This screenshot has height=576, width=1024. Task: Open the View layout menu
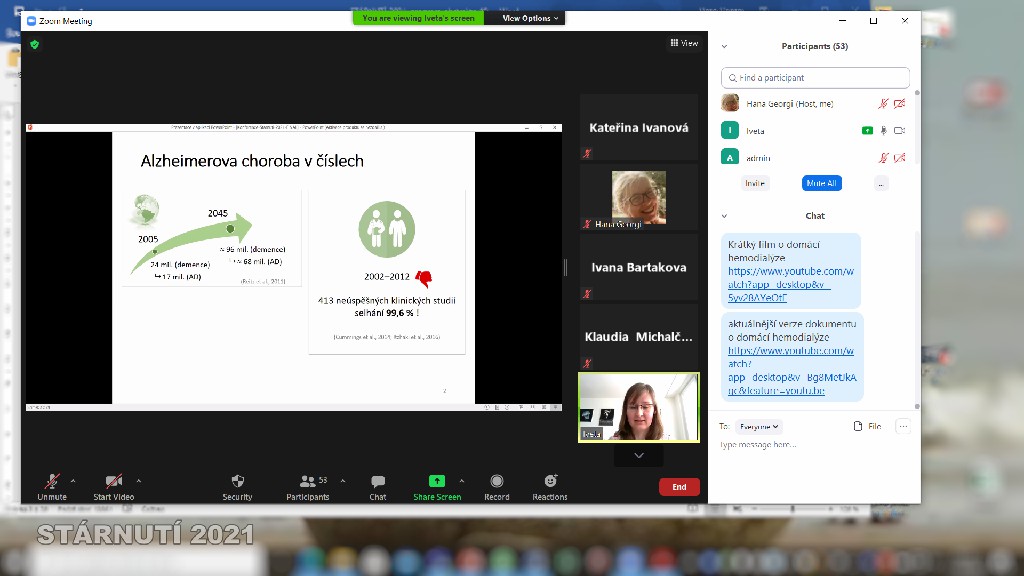coord(684,43)
